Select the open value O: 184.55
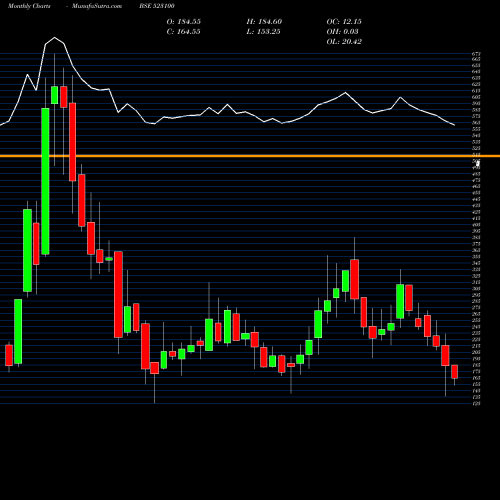Image resolution: width=500 pixels, height=500 pixels. tap(184, 22)
